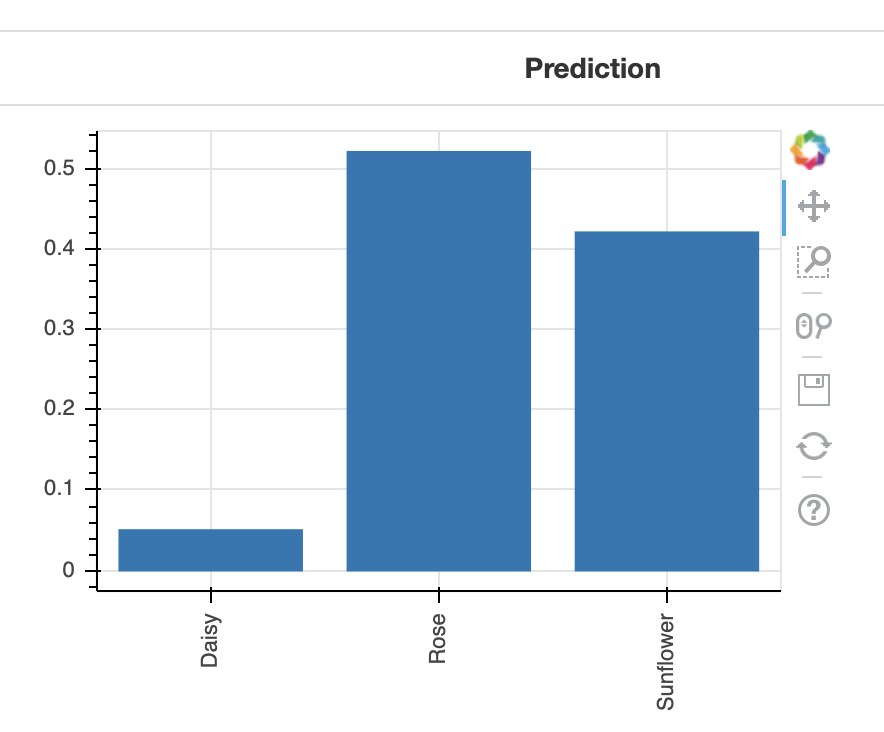Click the 0.1 y-axis tick label
The height and width of the screenshot is (732, 884).
pos(59,488)
